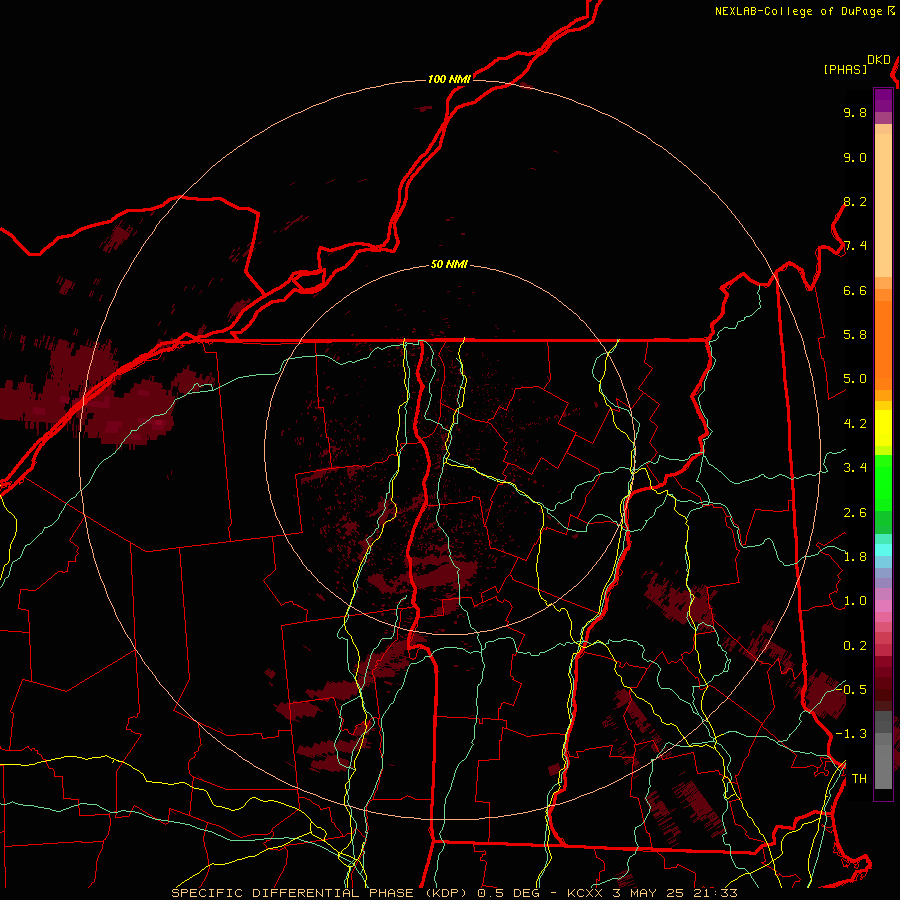Viewport: 900px width, 900px height.
Task: Click the 3 MAY 25 date text
Action: pyautogui.click(x=649, y=893)
